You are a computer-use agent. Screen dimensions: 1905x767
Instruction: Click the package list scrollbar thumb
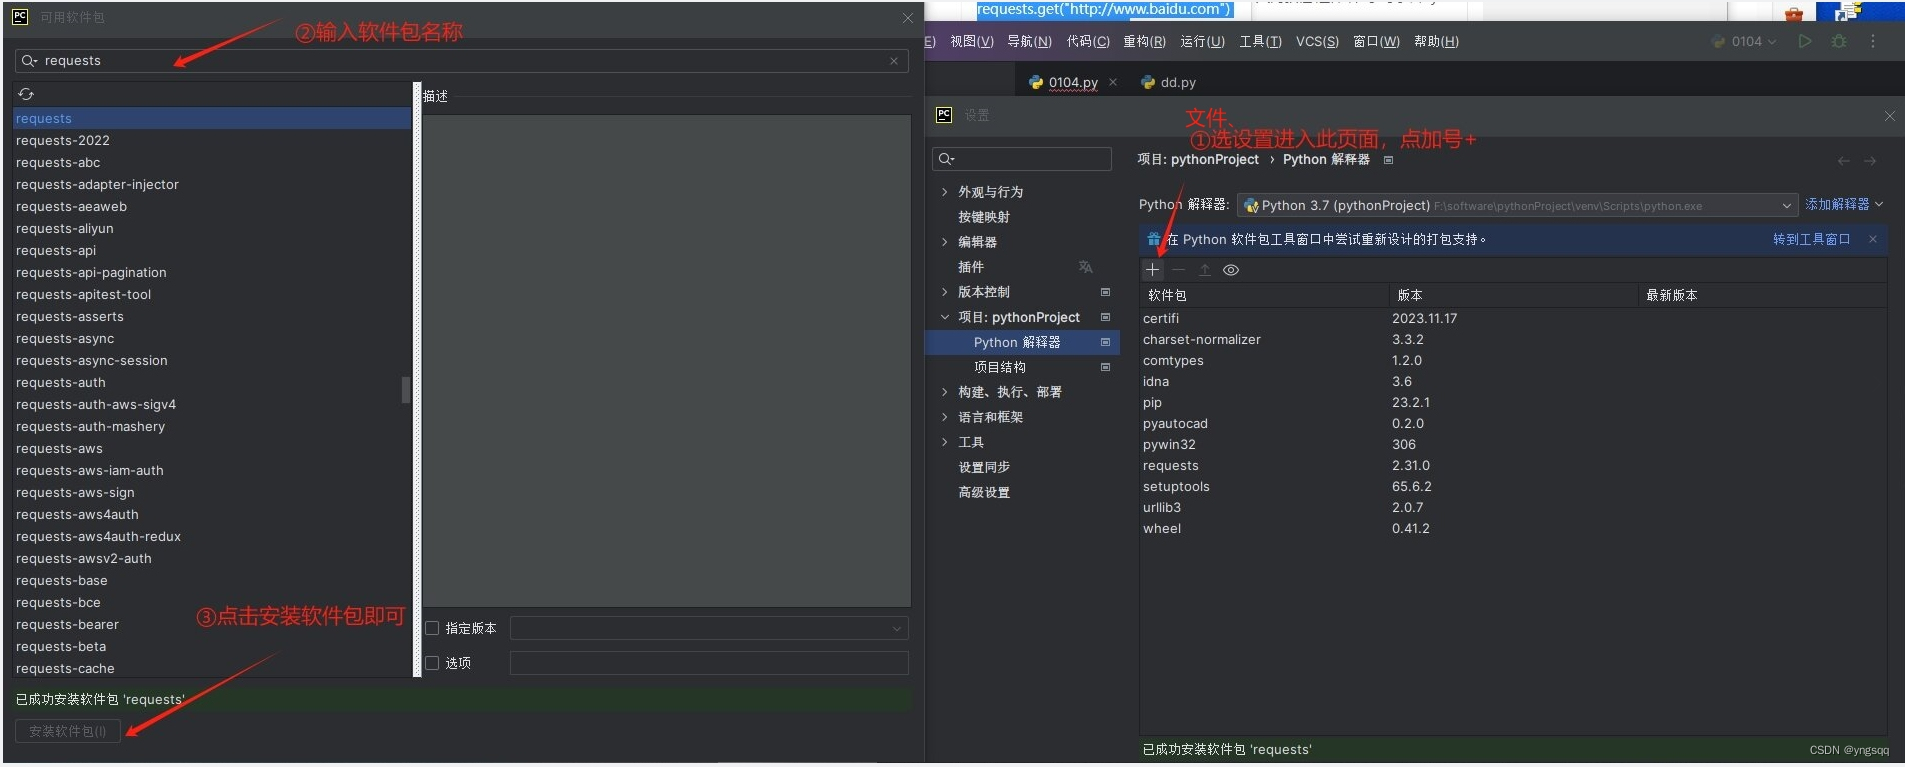pos(406,389)
